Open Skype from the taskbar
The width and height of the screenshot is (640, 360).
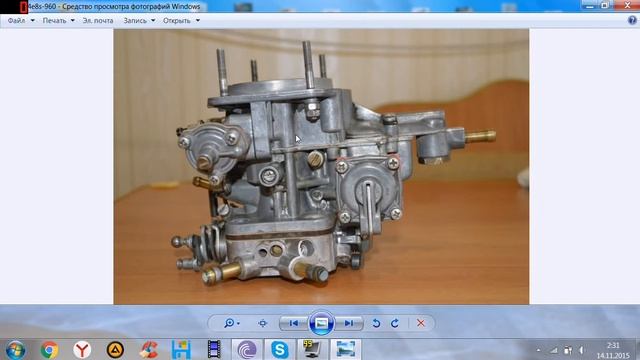pos(280,350)
